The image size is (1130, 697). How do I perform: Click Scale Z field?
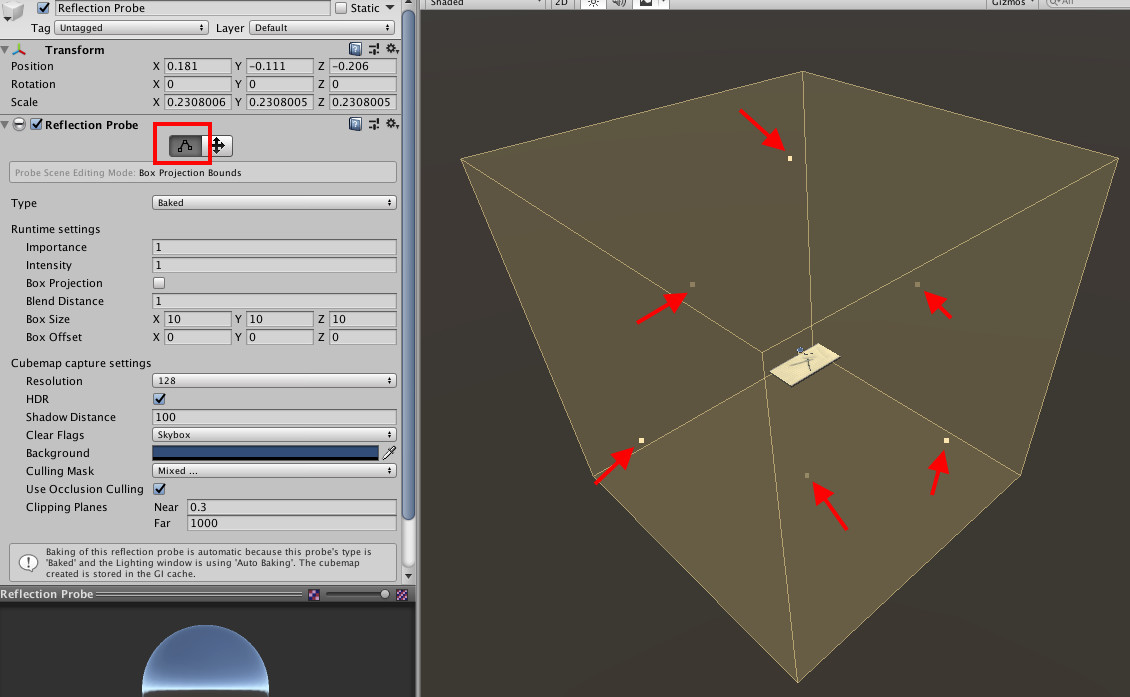(x=362, y=102)
